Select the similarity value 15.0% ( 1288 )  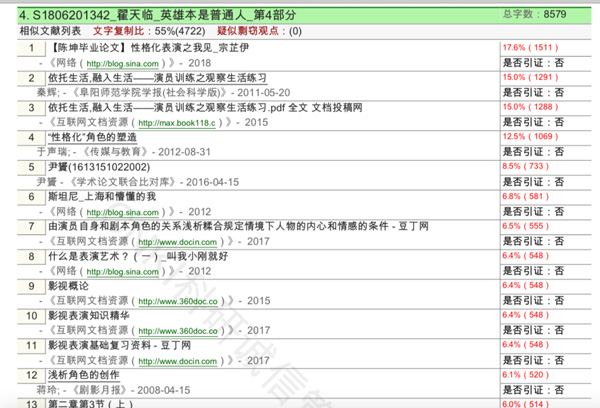tap(530, 107)
